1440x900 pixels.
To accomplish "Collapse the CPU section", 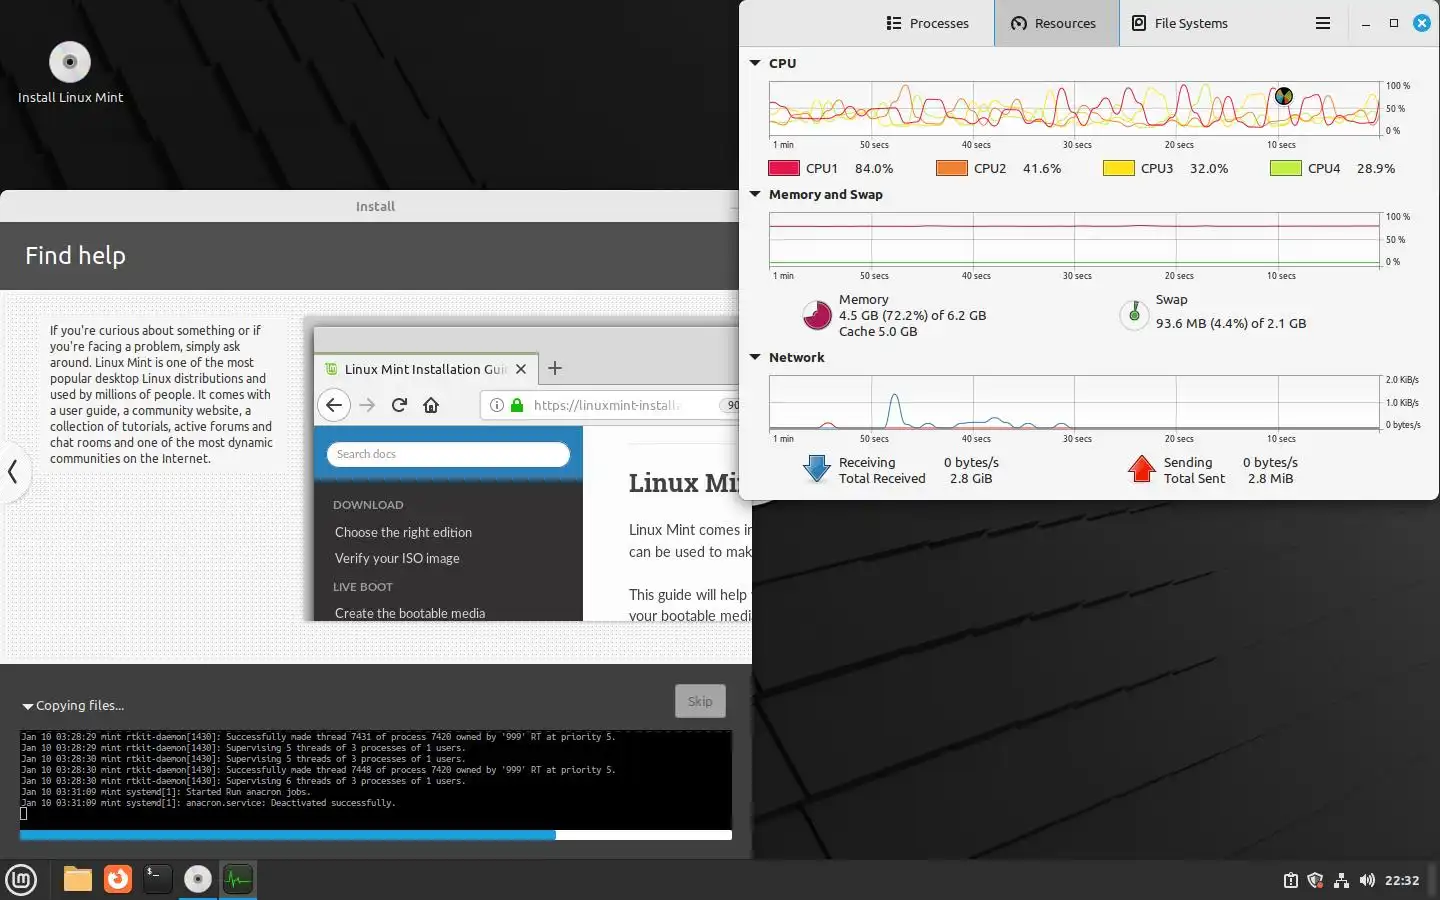I will click(x=755, y=63).
